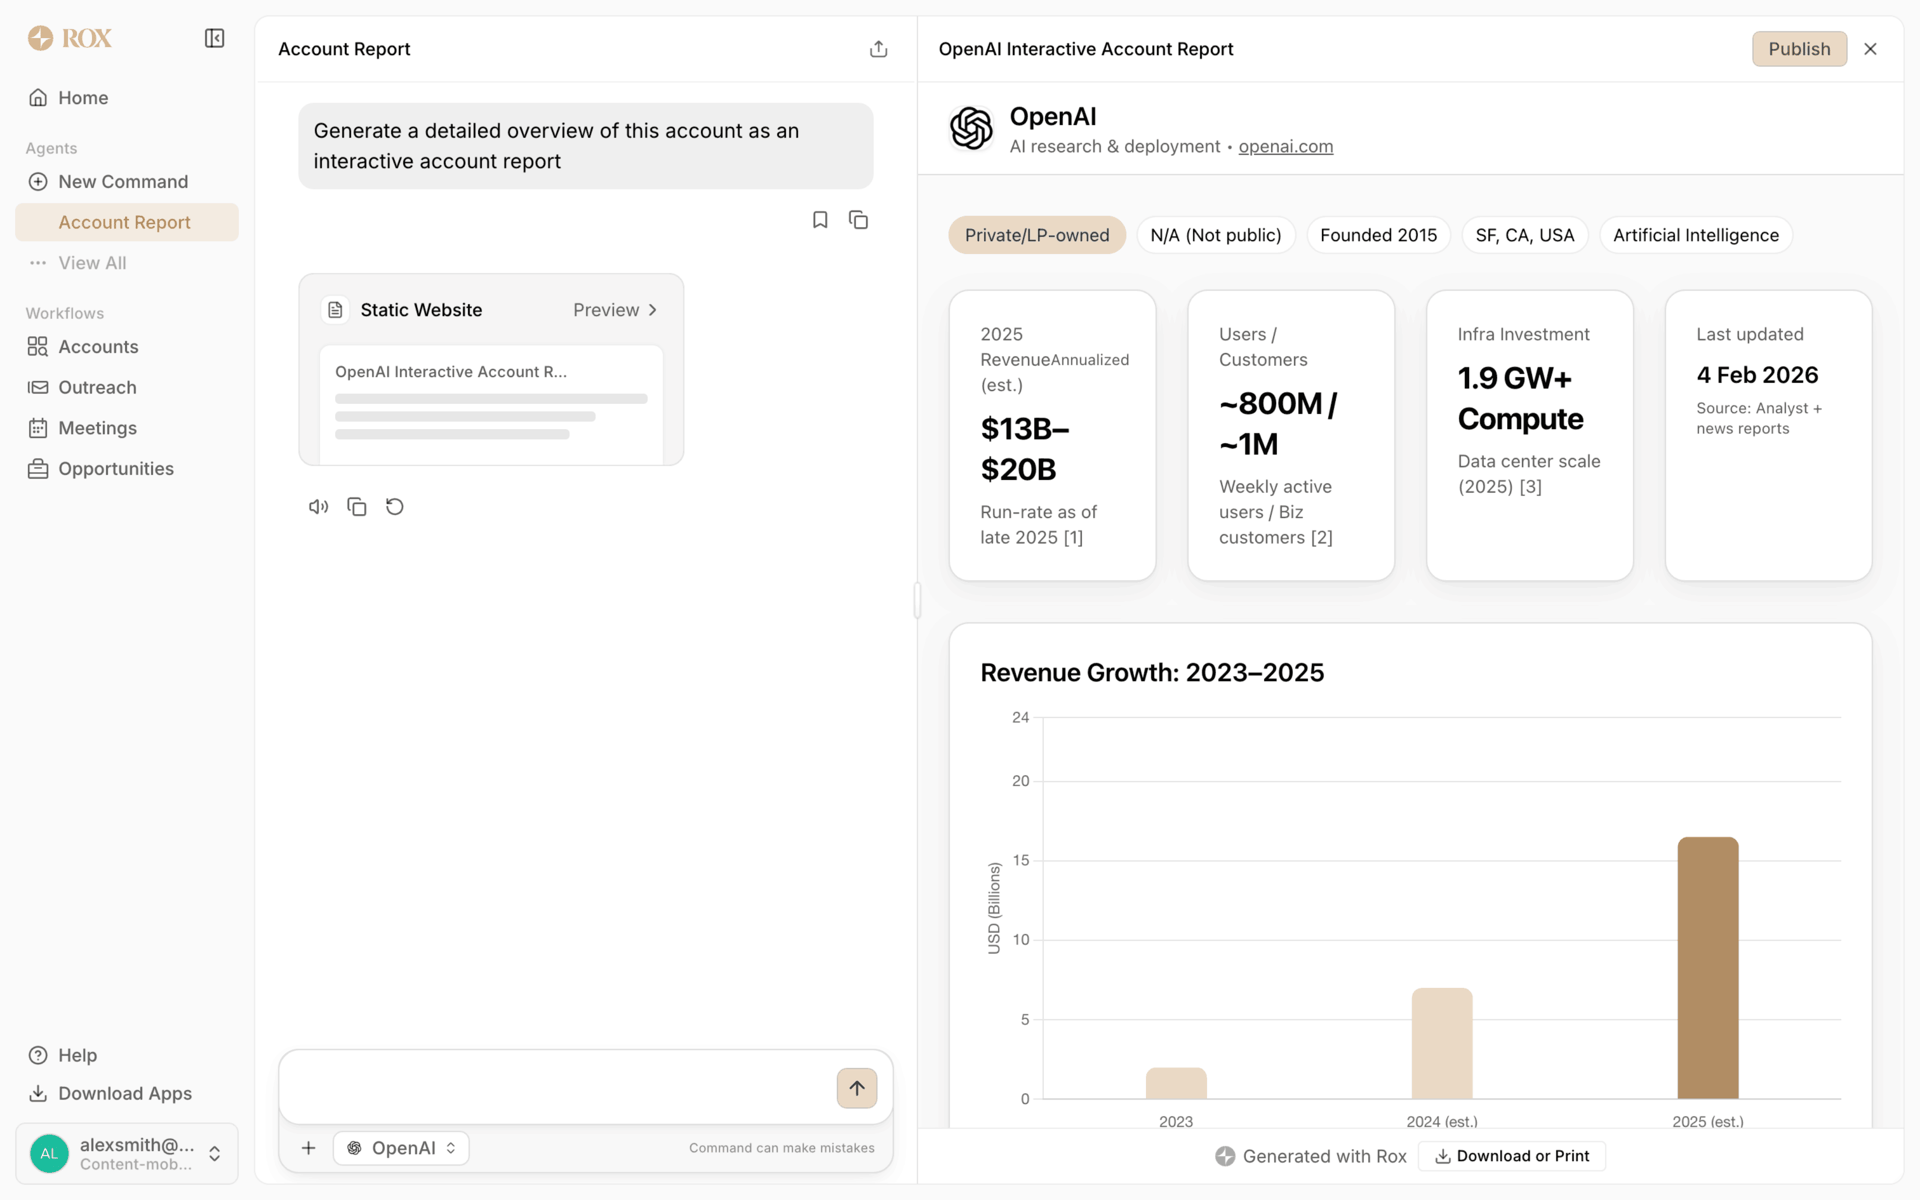The image size is (1920, 1200).
Task: Click the OpenAI company logo
Action: (971, 128)
